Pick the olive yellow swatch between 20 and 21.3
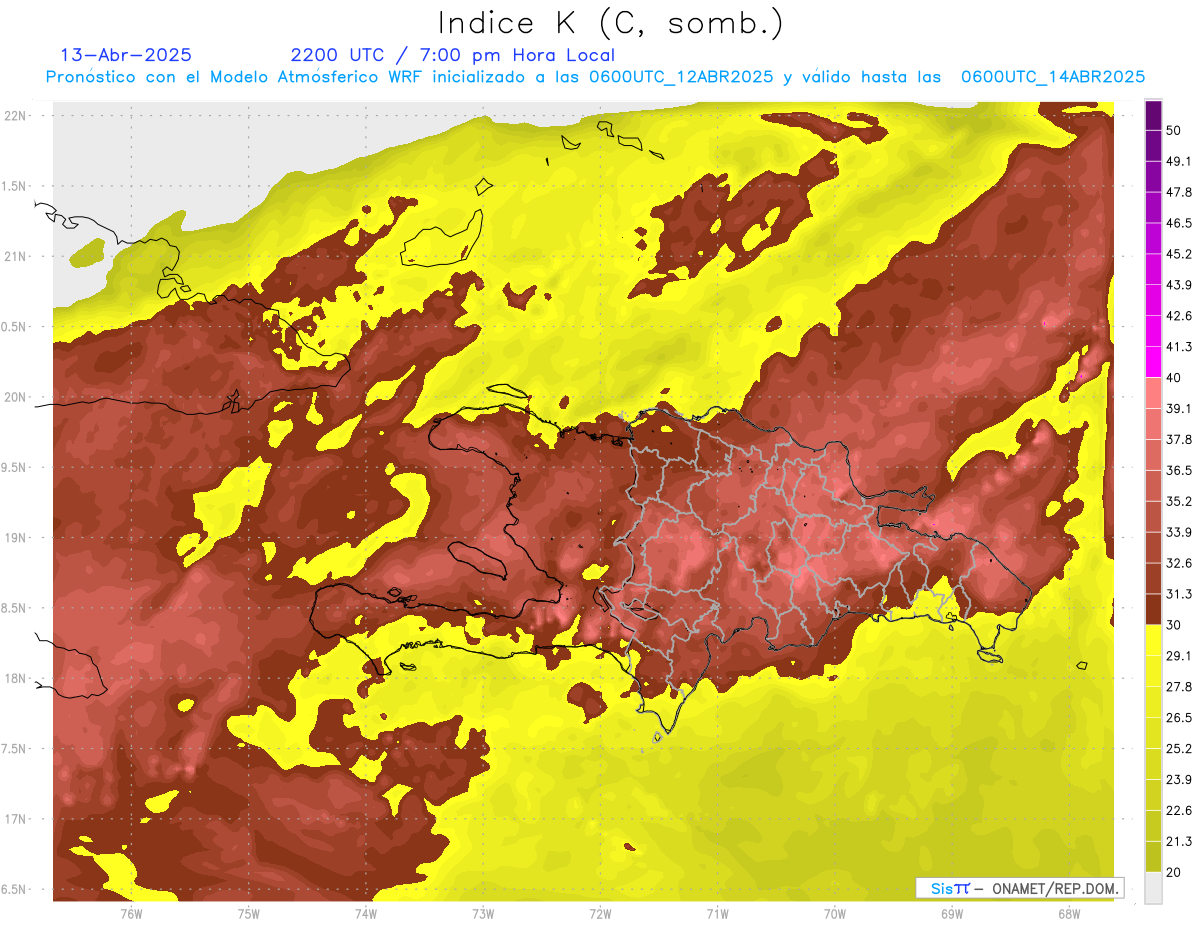Viewport: 1200px width, 927px height. [x=1153, y=857]
